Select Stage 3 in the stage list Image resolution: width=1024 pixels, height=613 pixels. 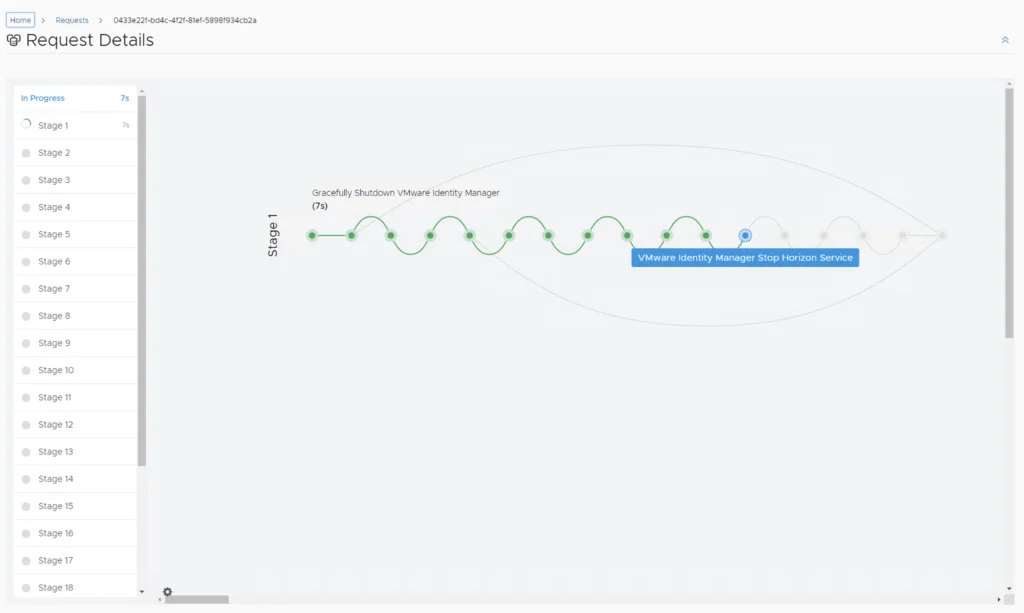click(x=75, y=180)
